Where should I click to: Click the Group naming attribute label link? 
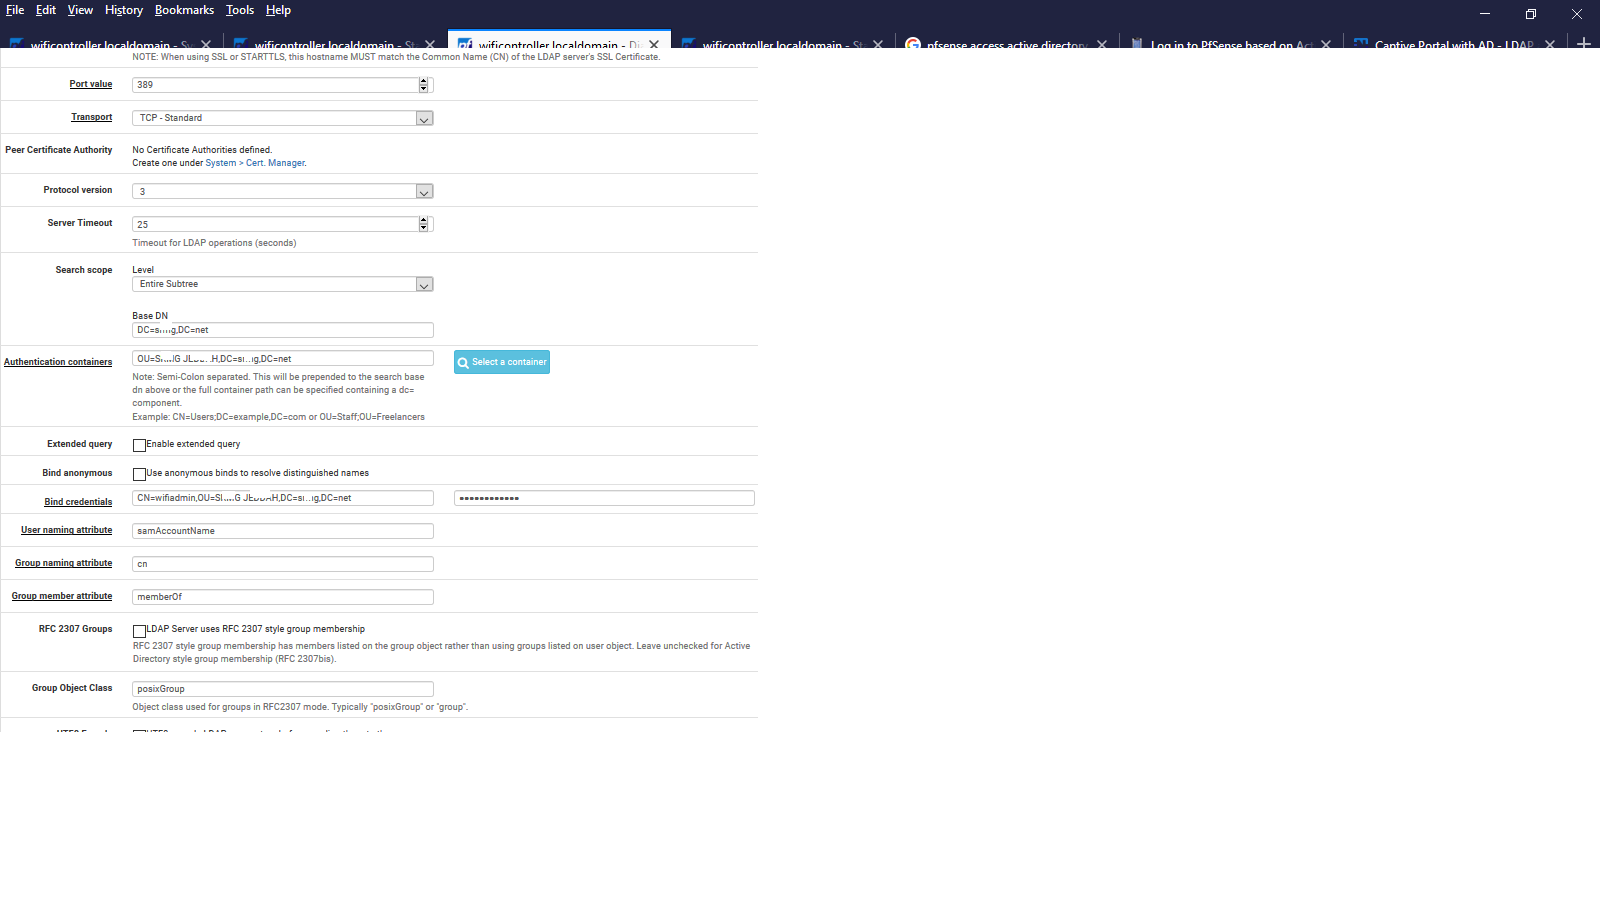pyautogui.click(x=64, y=563)
